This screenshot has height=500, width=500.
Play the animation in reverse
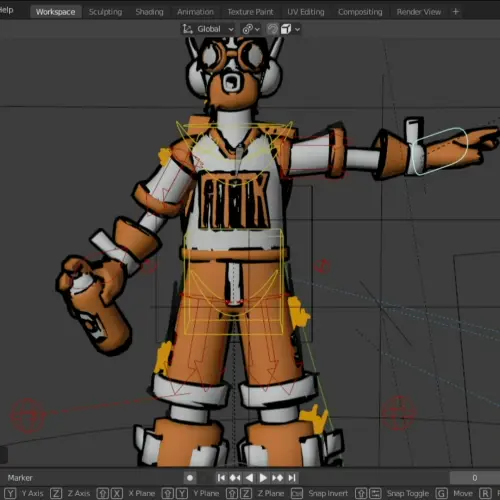click(249, 478)
